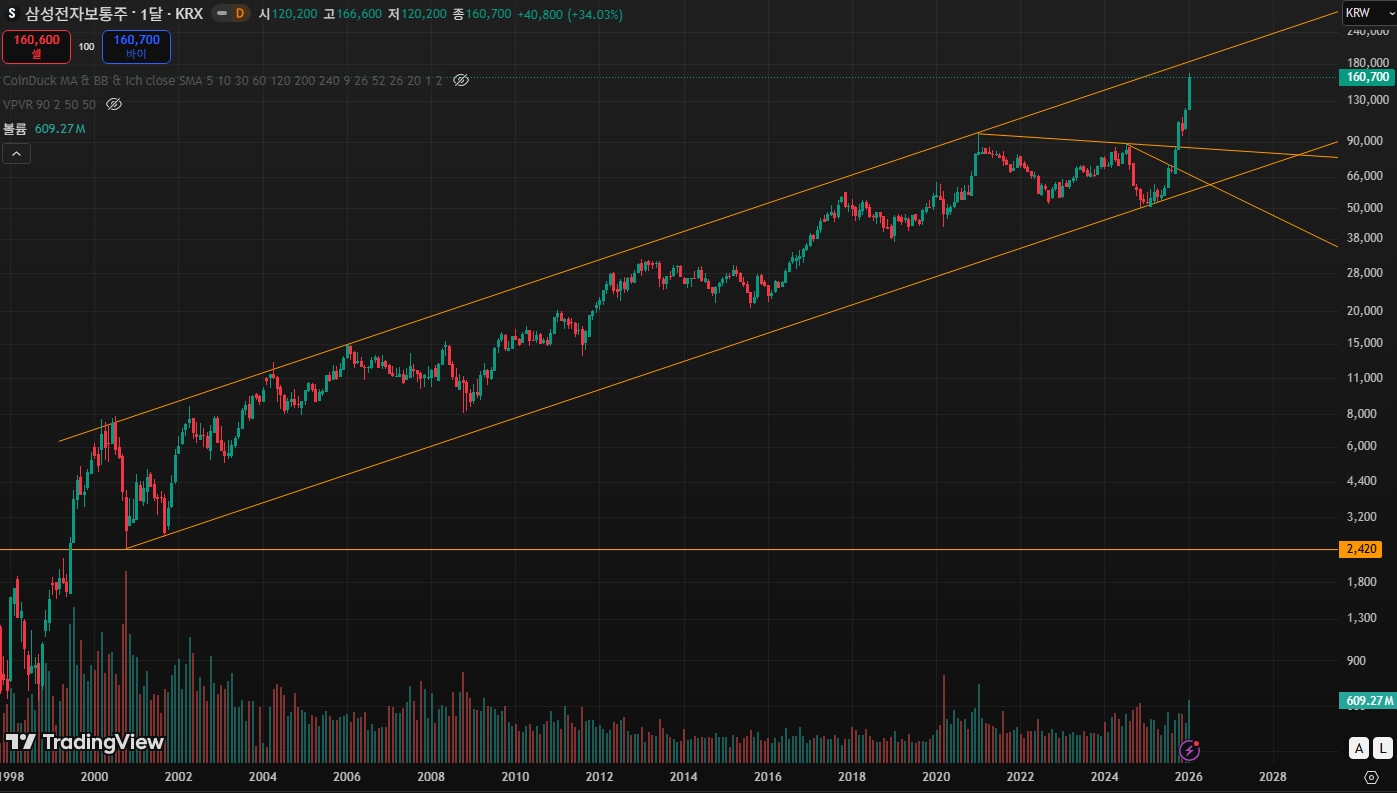Image resolution: width=1397 pixels, height=793 pixels.
Task: Click the Samsung Electronics S symbol logo
Action: pyautogui.click(x=12, y=14)
